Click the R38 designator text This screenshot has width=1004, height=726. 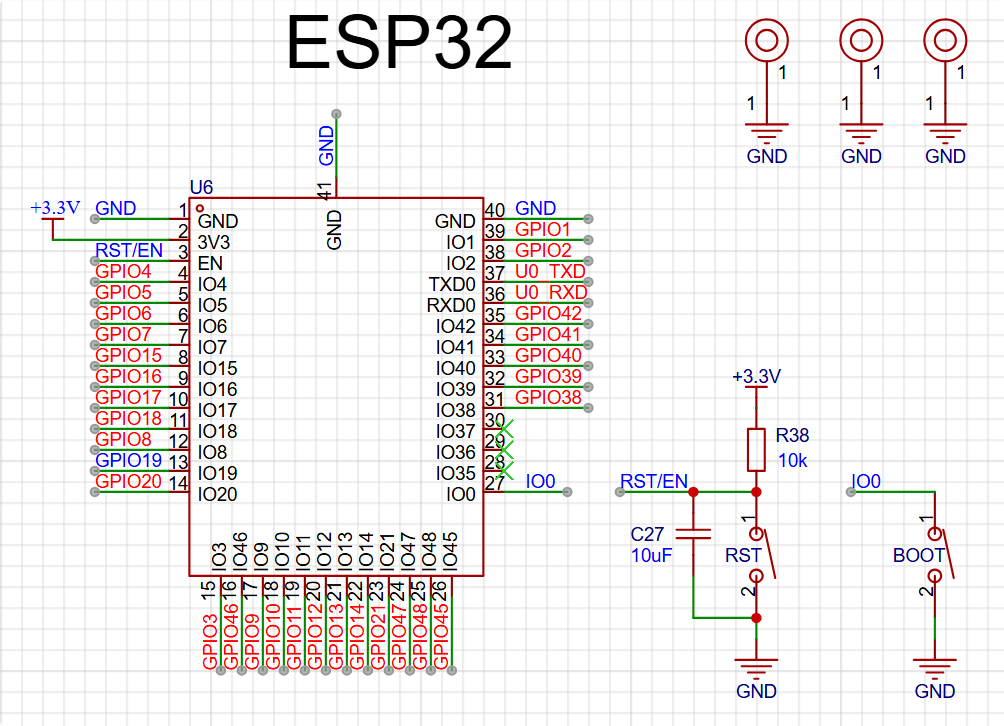793,435
